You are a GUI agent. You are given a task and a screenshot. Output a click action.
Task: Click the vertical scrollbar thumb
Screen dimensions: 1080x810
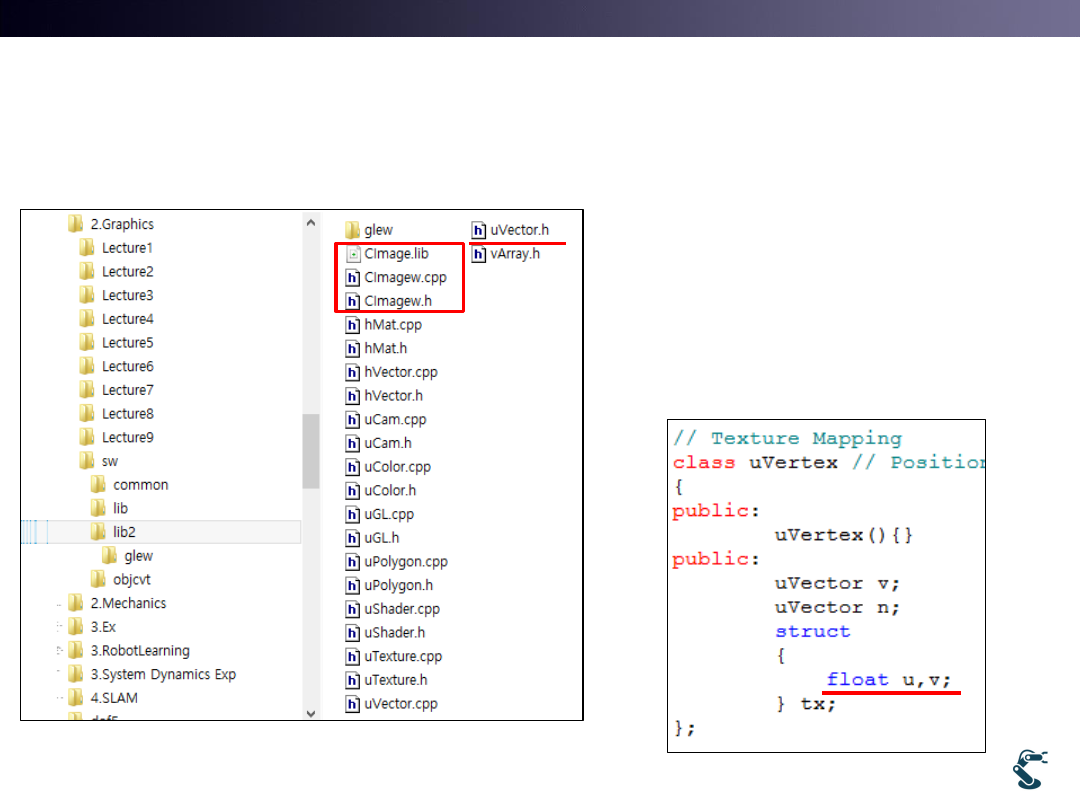pyautogui.click(x=310, y=450)
